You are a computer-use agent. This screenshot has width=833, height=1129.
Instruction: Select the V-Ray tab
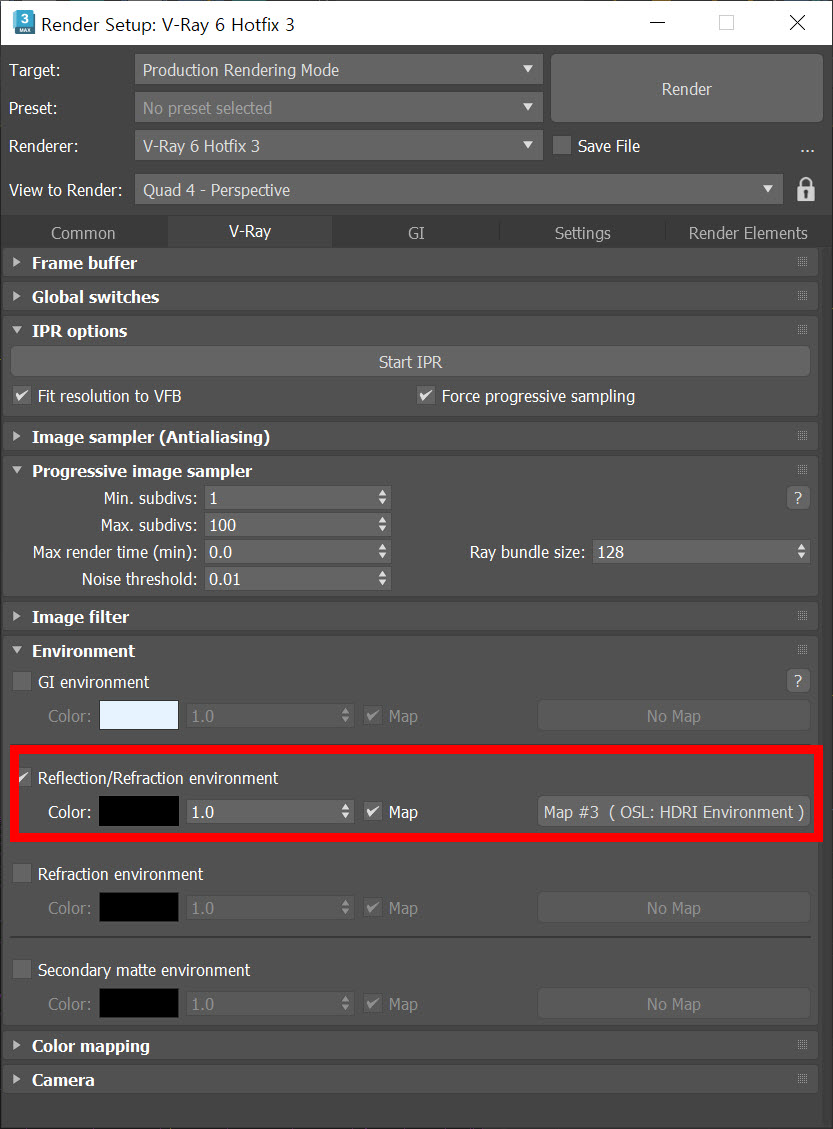point(250,231)
